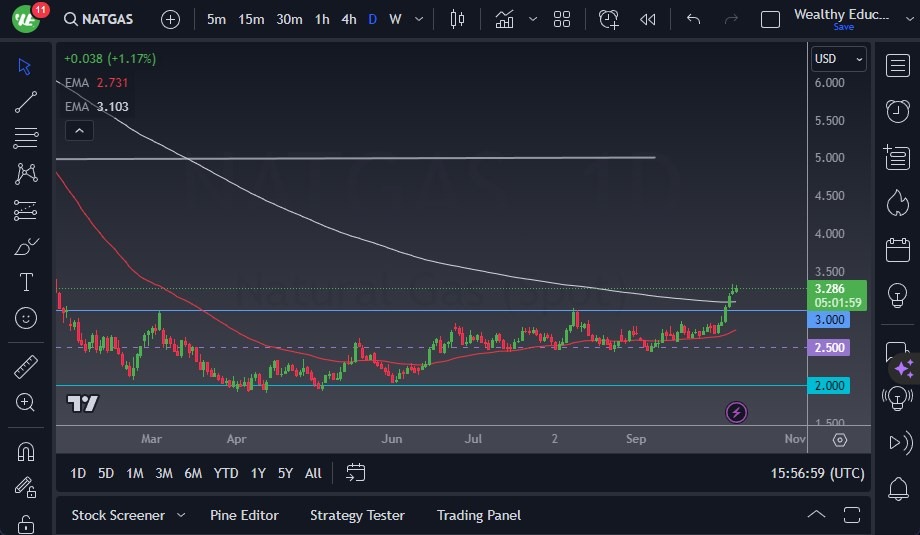Choose the text annotation tool
This screenshot has width=920, height=535.
point(26,282)
